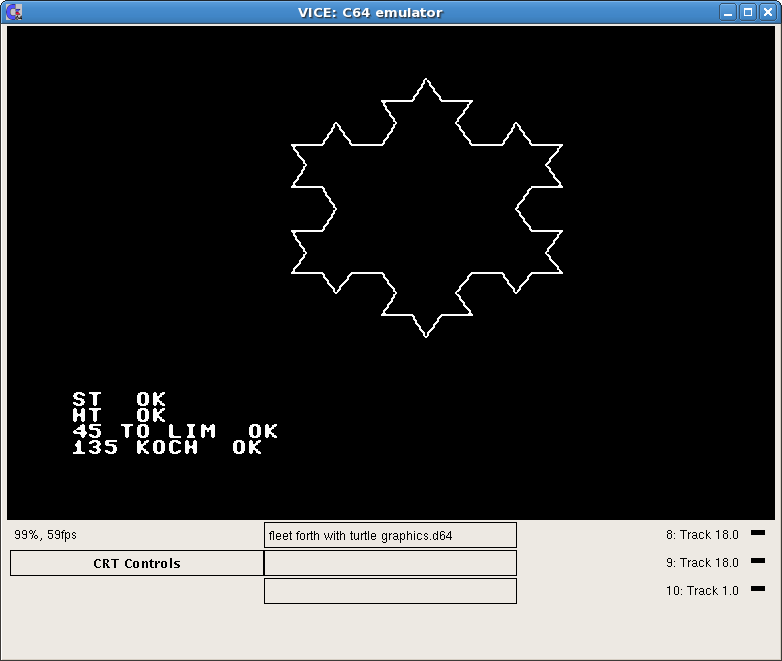Click the fleet forth with turtle graphics.d64 field

pos(390,535)
